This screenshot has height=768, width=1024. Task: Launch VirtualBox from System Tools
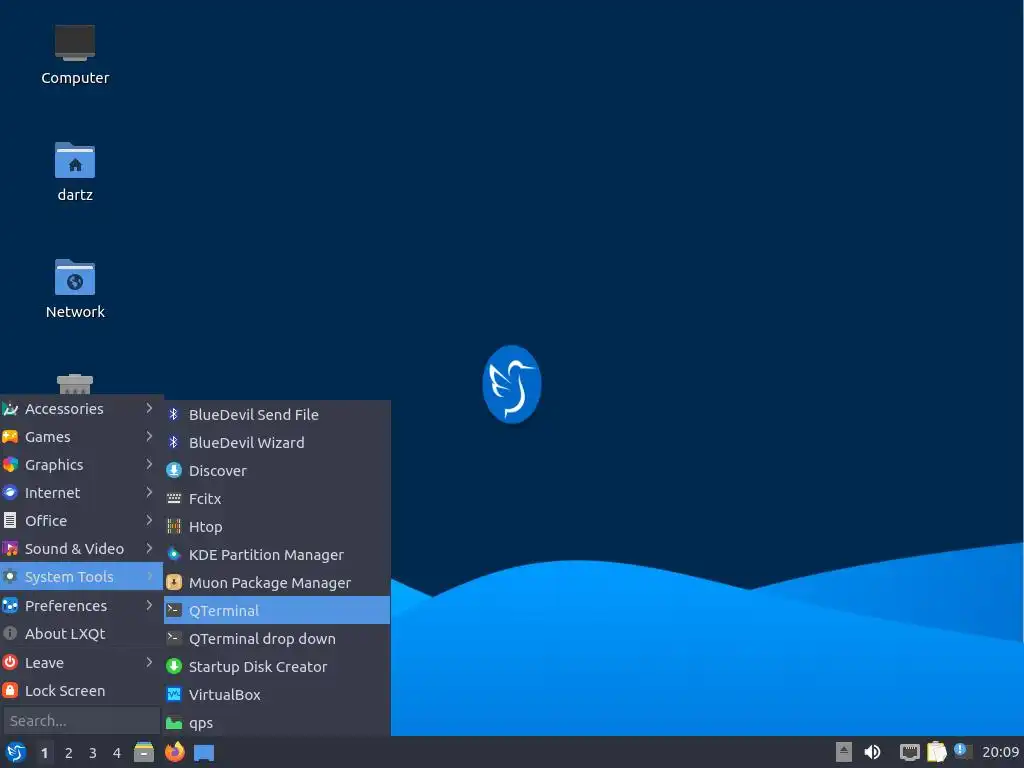(x=278, y=694)
